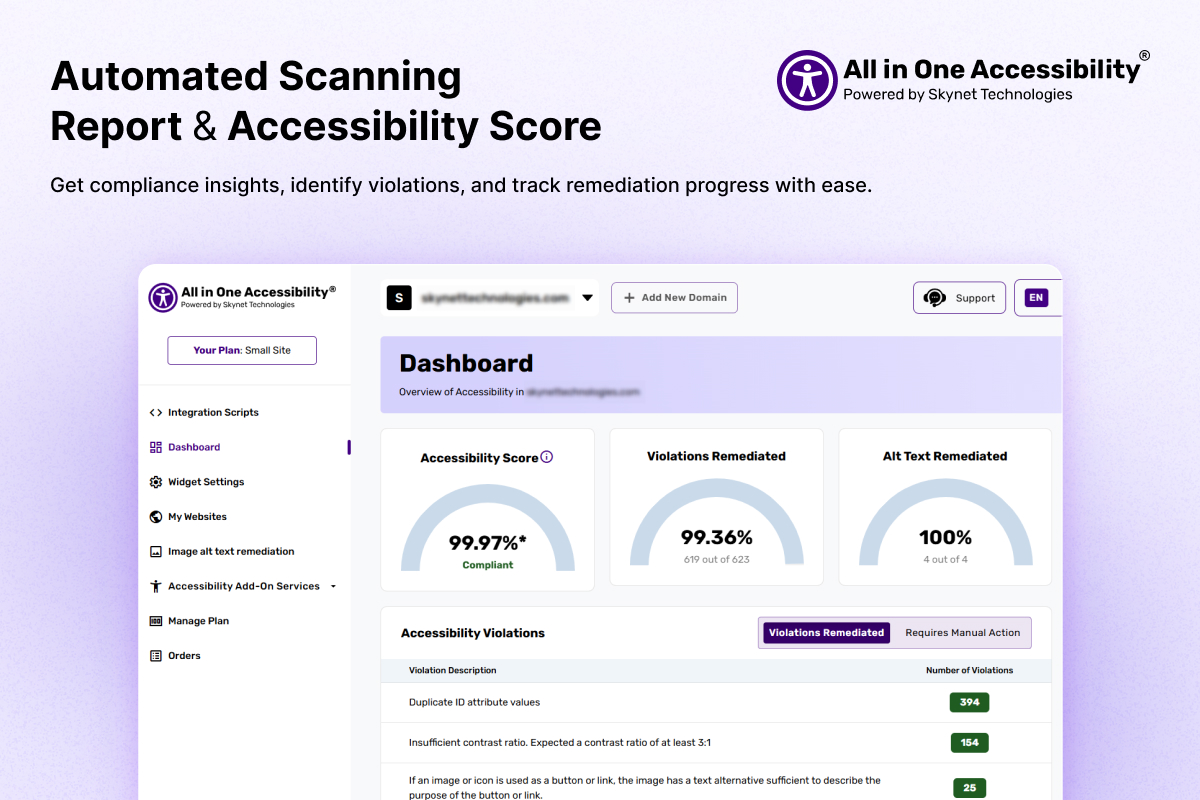Open the EN language selector

(x=1036, y=298)
